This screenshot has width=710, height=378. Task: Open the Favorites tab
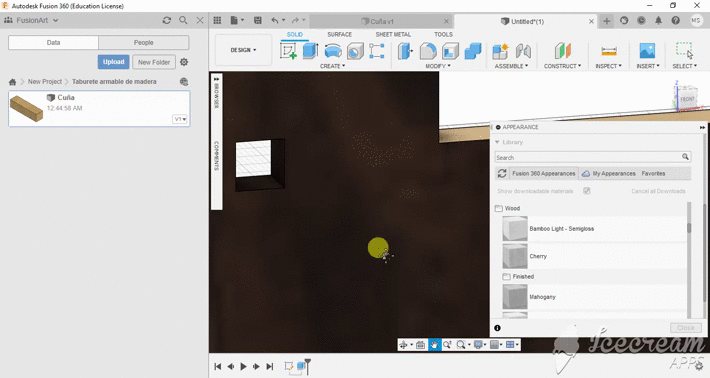tap(653, 173)
